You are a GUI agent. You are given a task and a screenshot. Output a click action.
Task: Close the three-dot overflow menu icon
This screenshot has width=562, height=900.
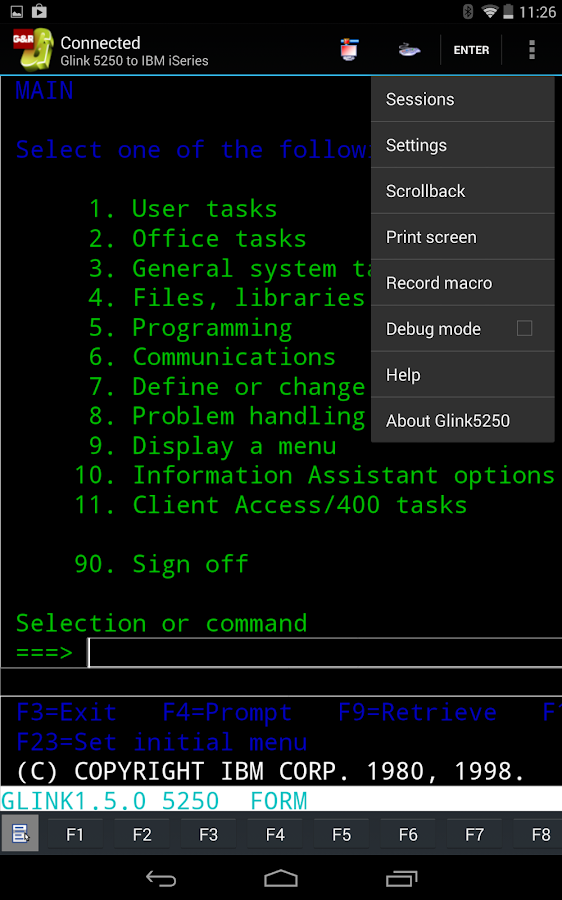[x=532, y=50]
